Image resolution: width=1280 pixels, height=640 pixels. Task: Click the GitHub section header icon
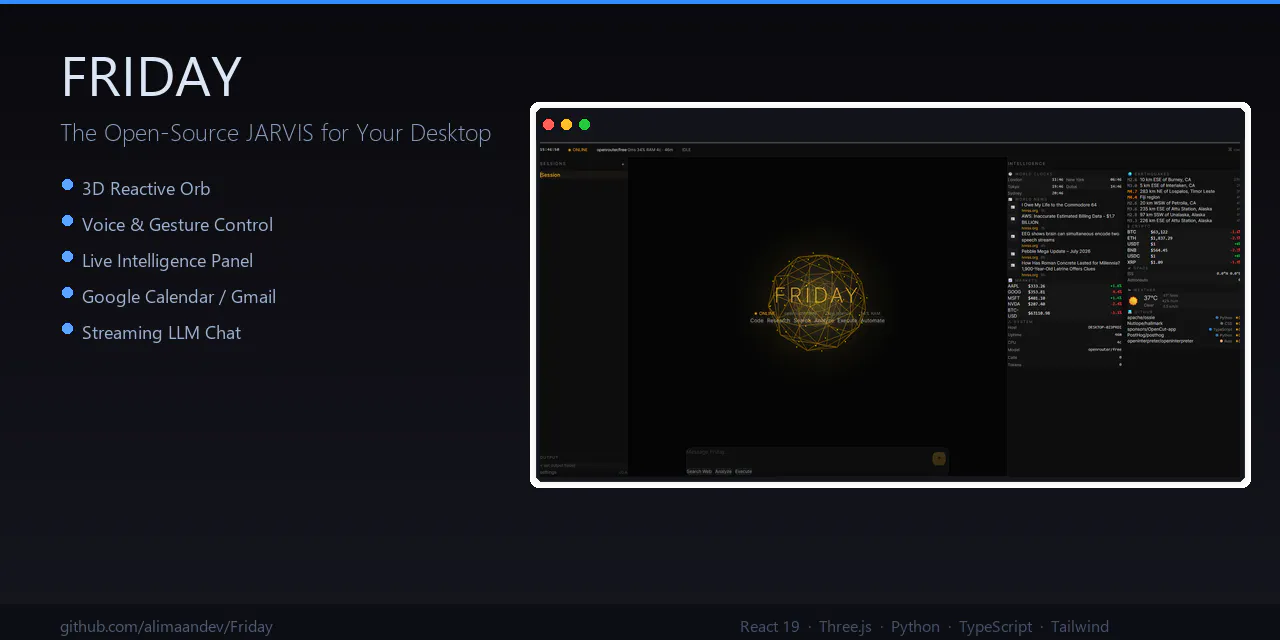pyautogui.click(x=1130, y=312)
